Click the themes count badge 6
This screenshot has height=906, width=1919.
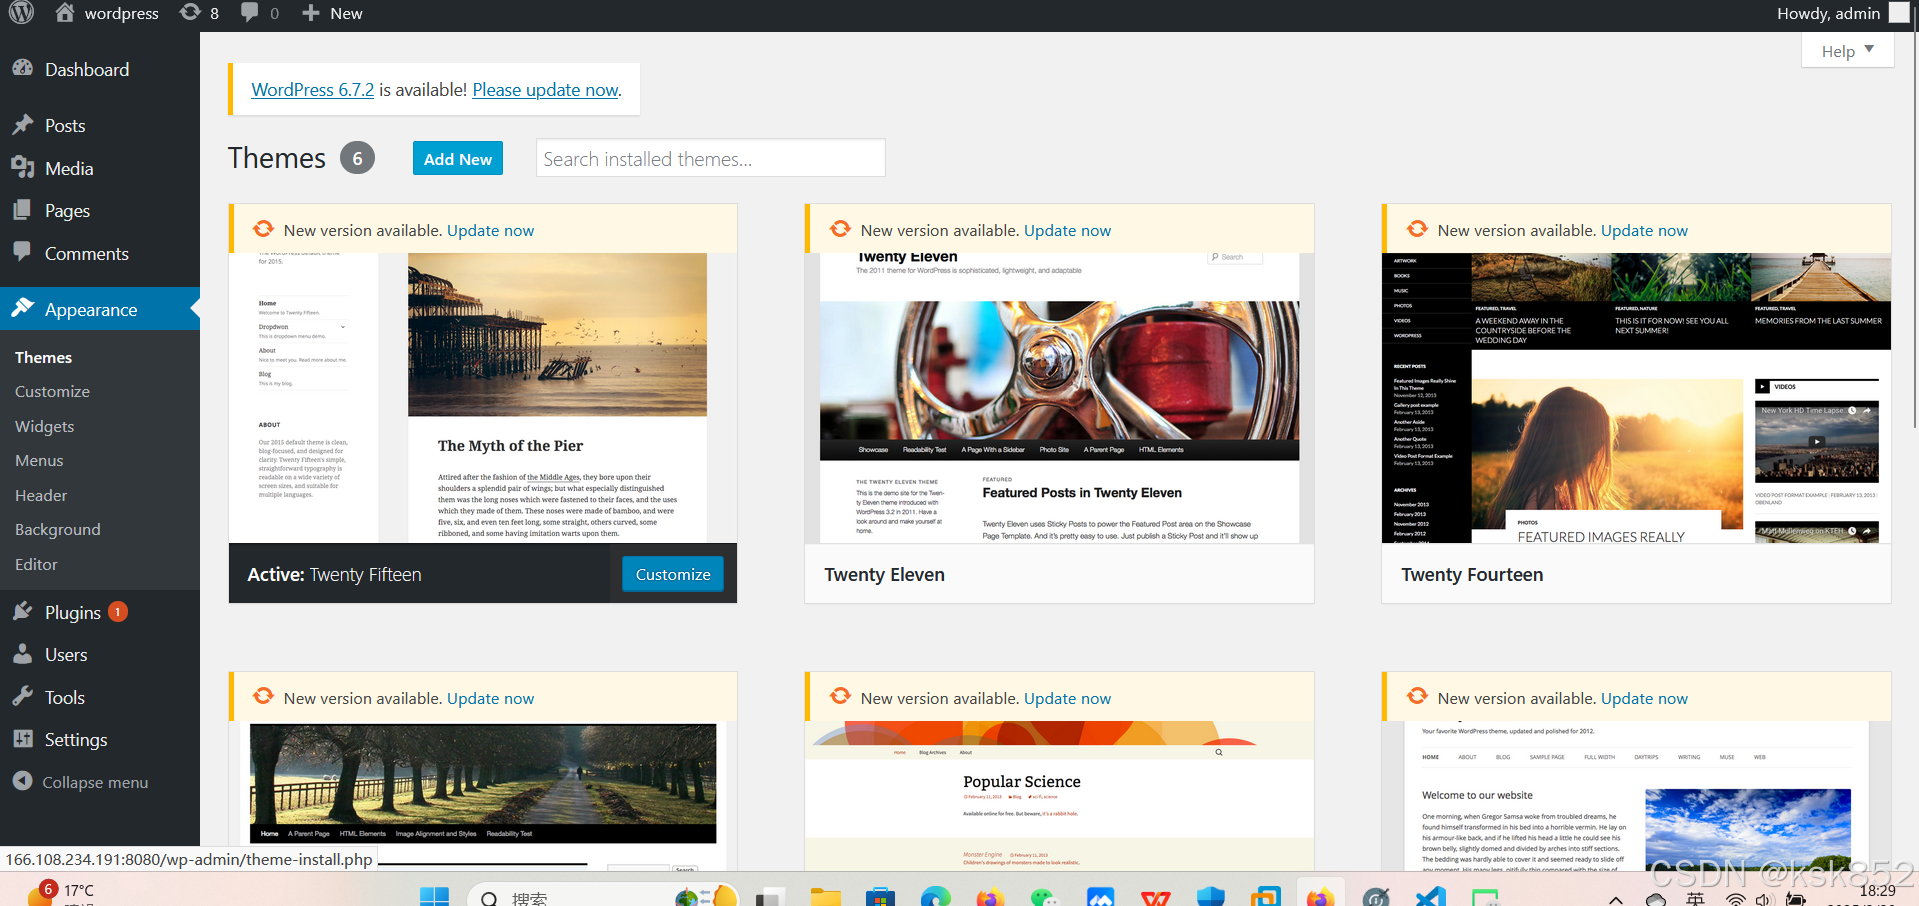point(357,158)
